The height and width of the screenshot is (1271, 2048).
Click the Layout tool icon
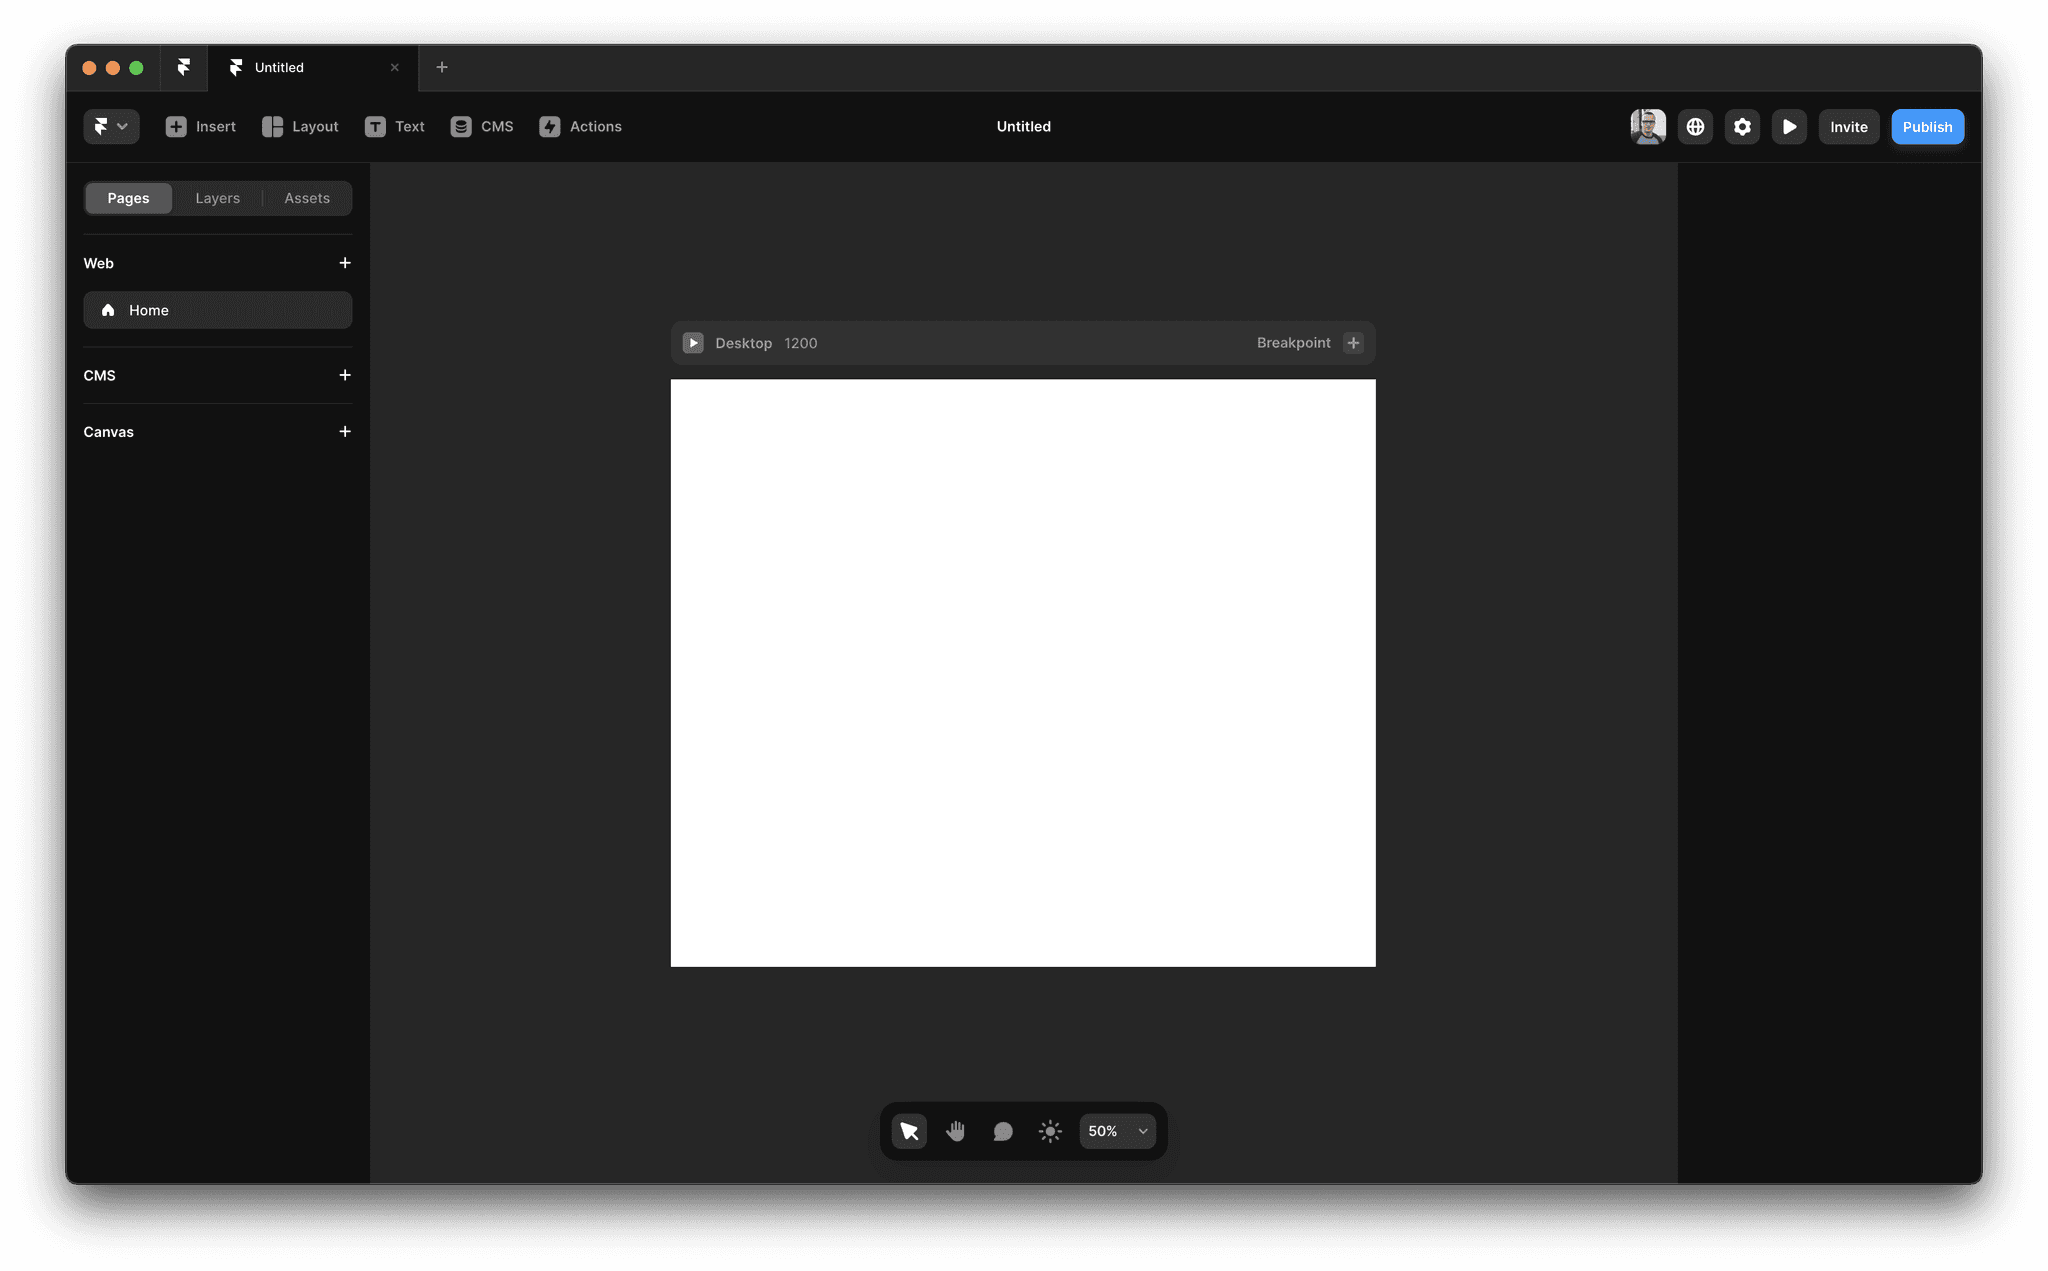272,127
